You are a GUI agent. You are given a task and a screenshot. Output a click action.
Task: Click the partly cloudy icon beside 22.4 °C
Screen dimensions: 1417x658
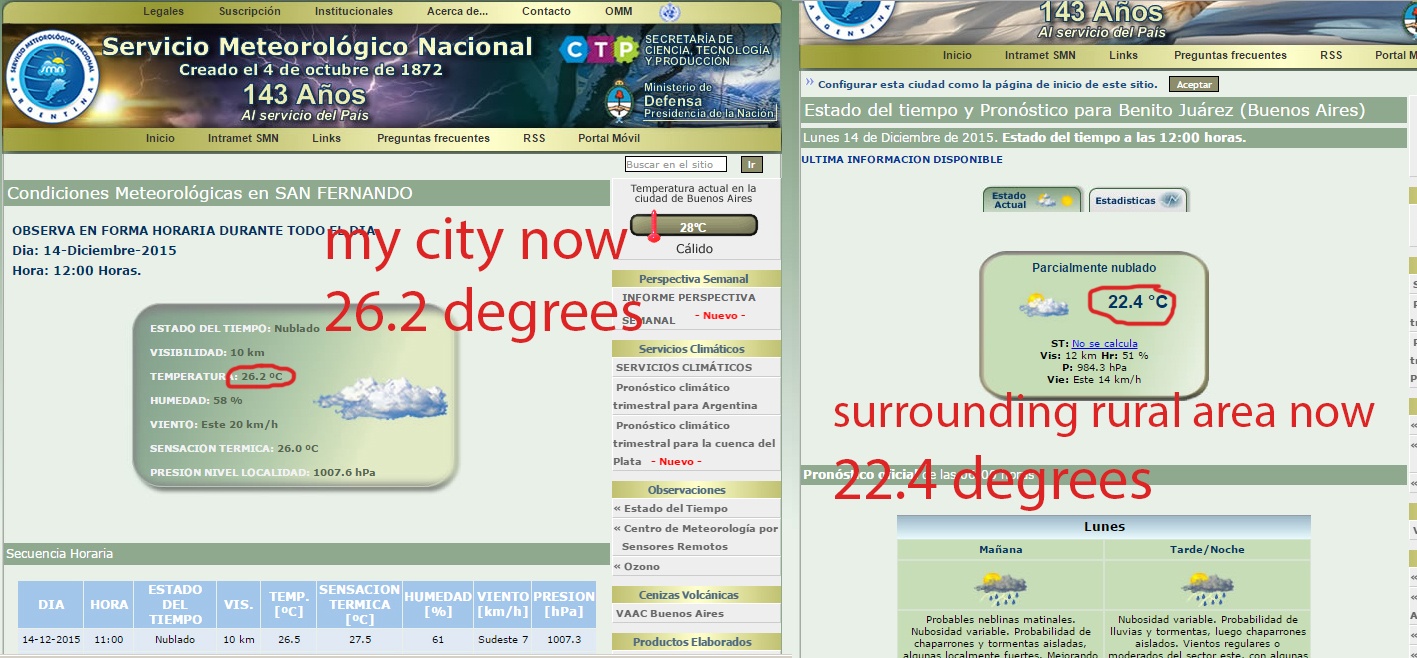(1044, 305)
